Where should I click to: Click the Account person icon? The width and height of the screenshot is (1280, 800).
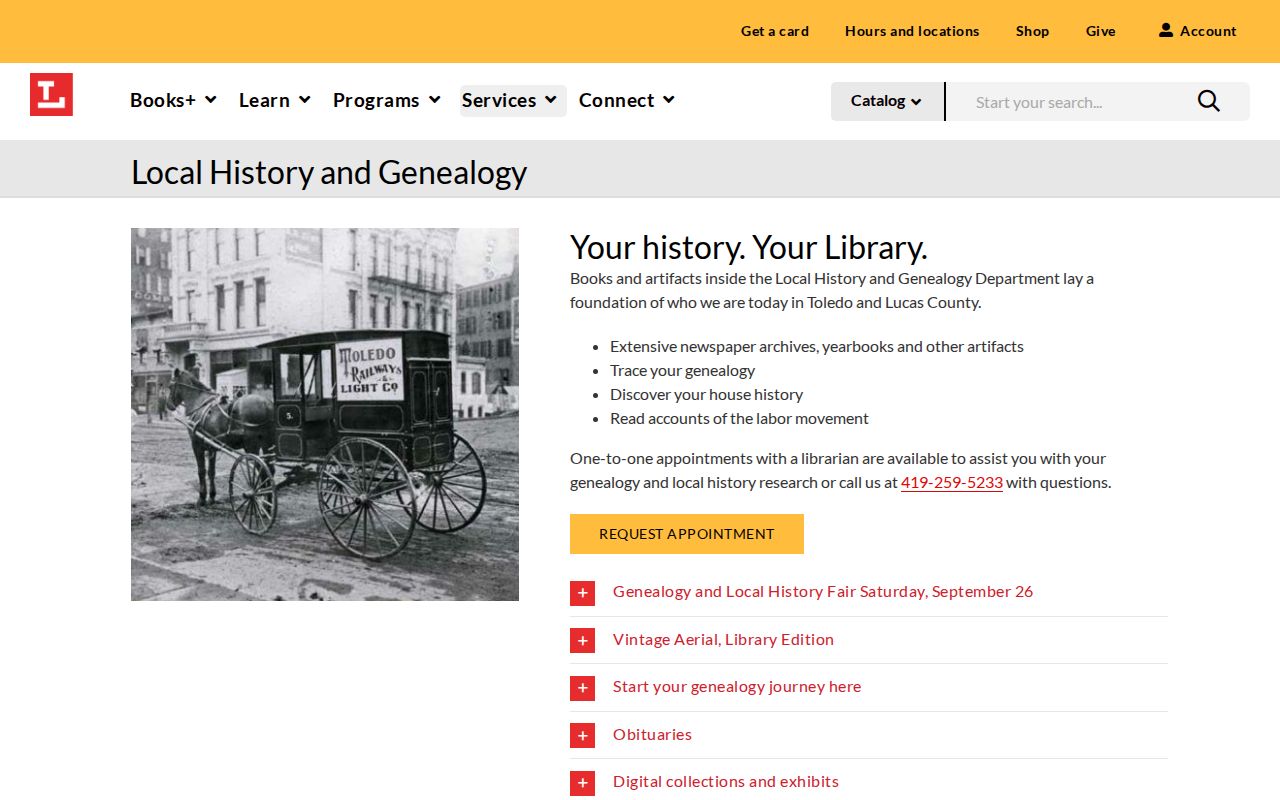click(1166, 30)
